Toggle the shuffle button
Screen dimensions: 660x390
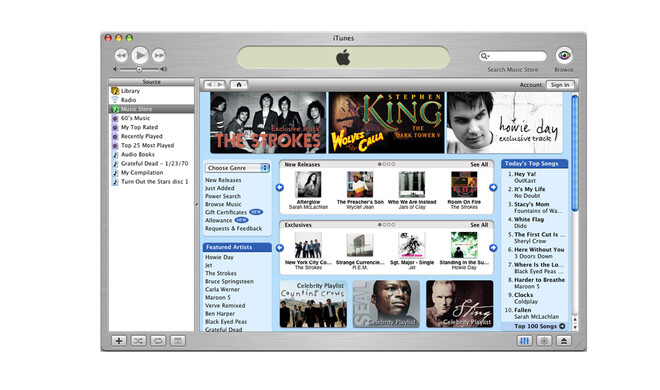138,341
